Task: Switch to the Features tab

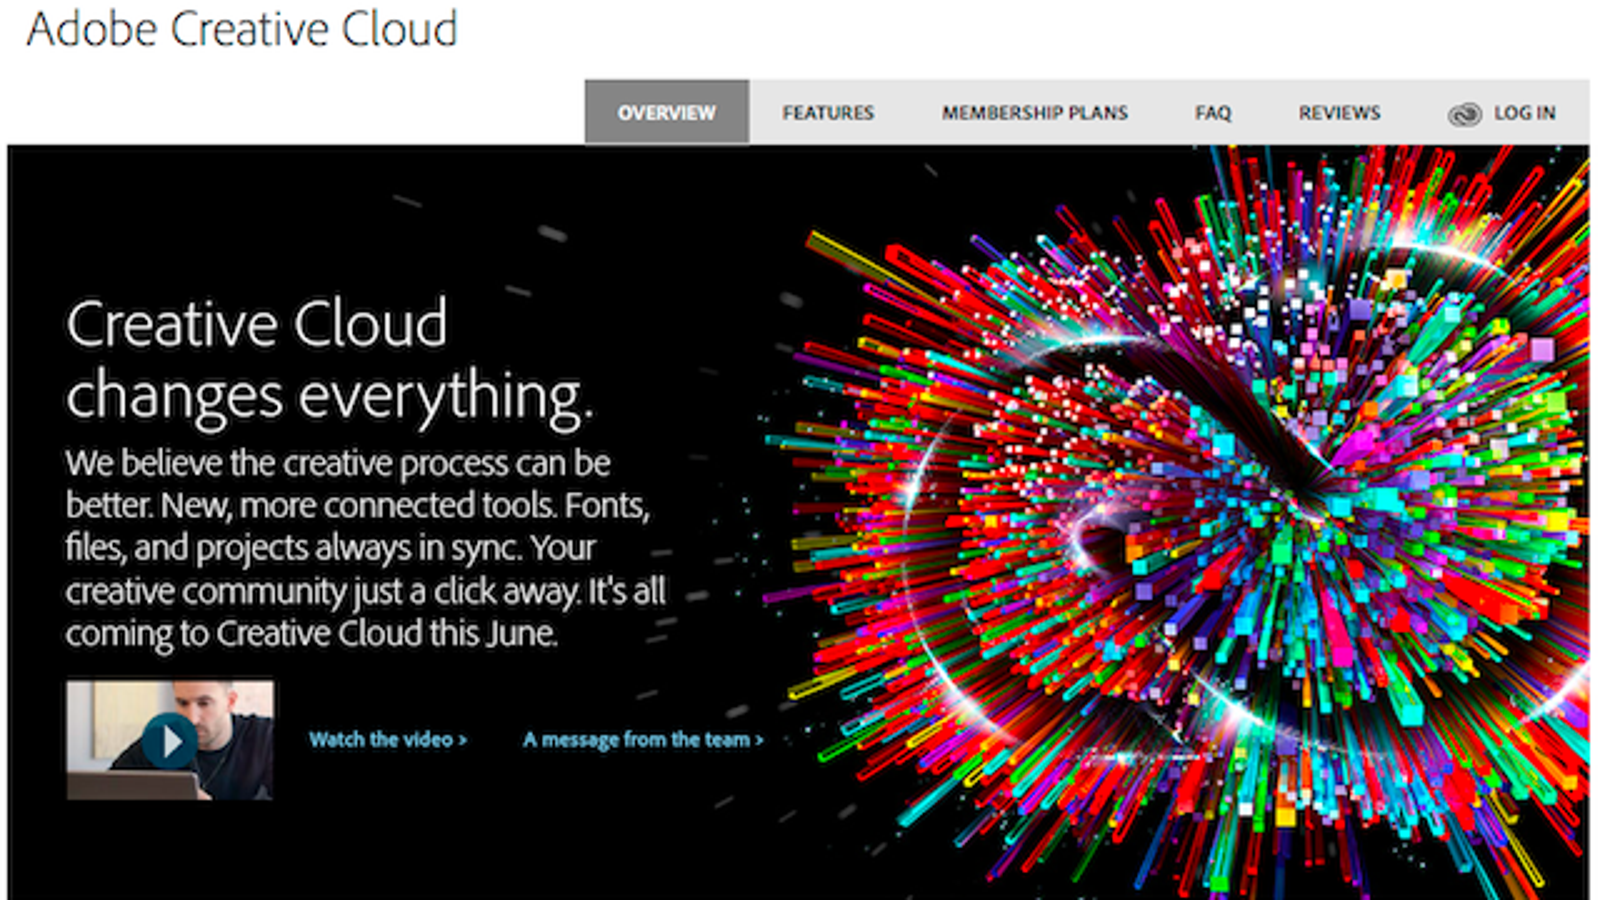Action: 828,113
